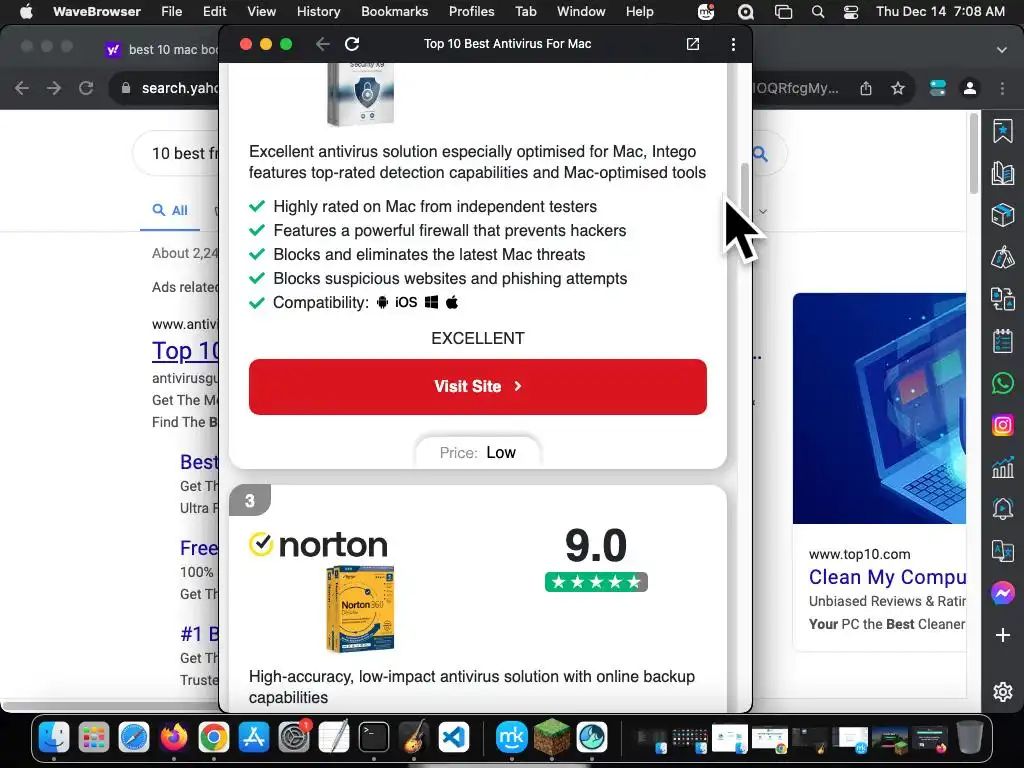Add a sidebar app with plus icon

click(x=1002, y=635)
